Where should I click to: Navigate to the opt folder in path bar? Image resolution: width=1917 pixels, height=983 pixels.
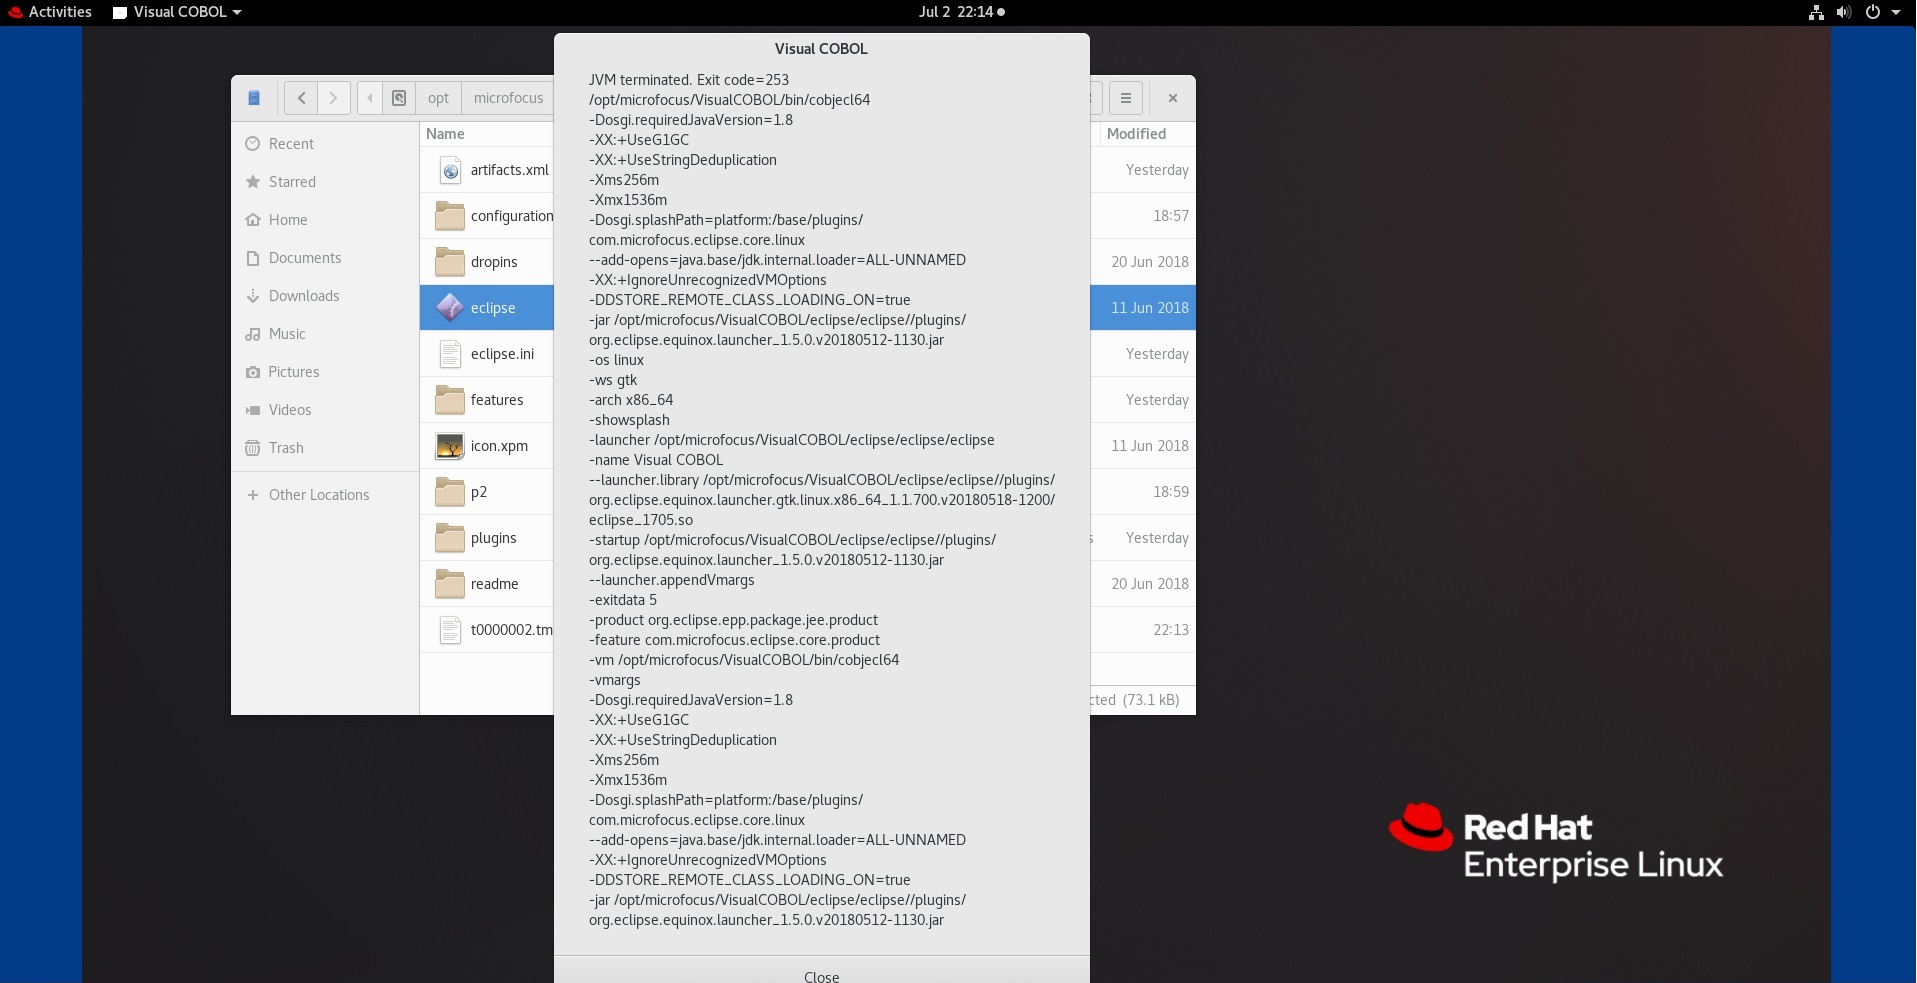[438, 98]
